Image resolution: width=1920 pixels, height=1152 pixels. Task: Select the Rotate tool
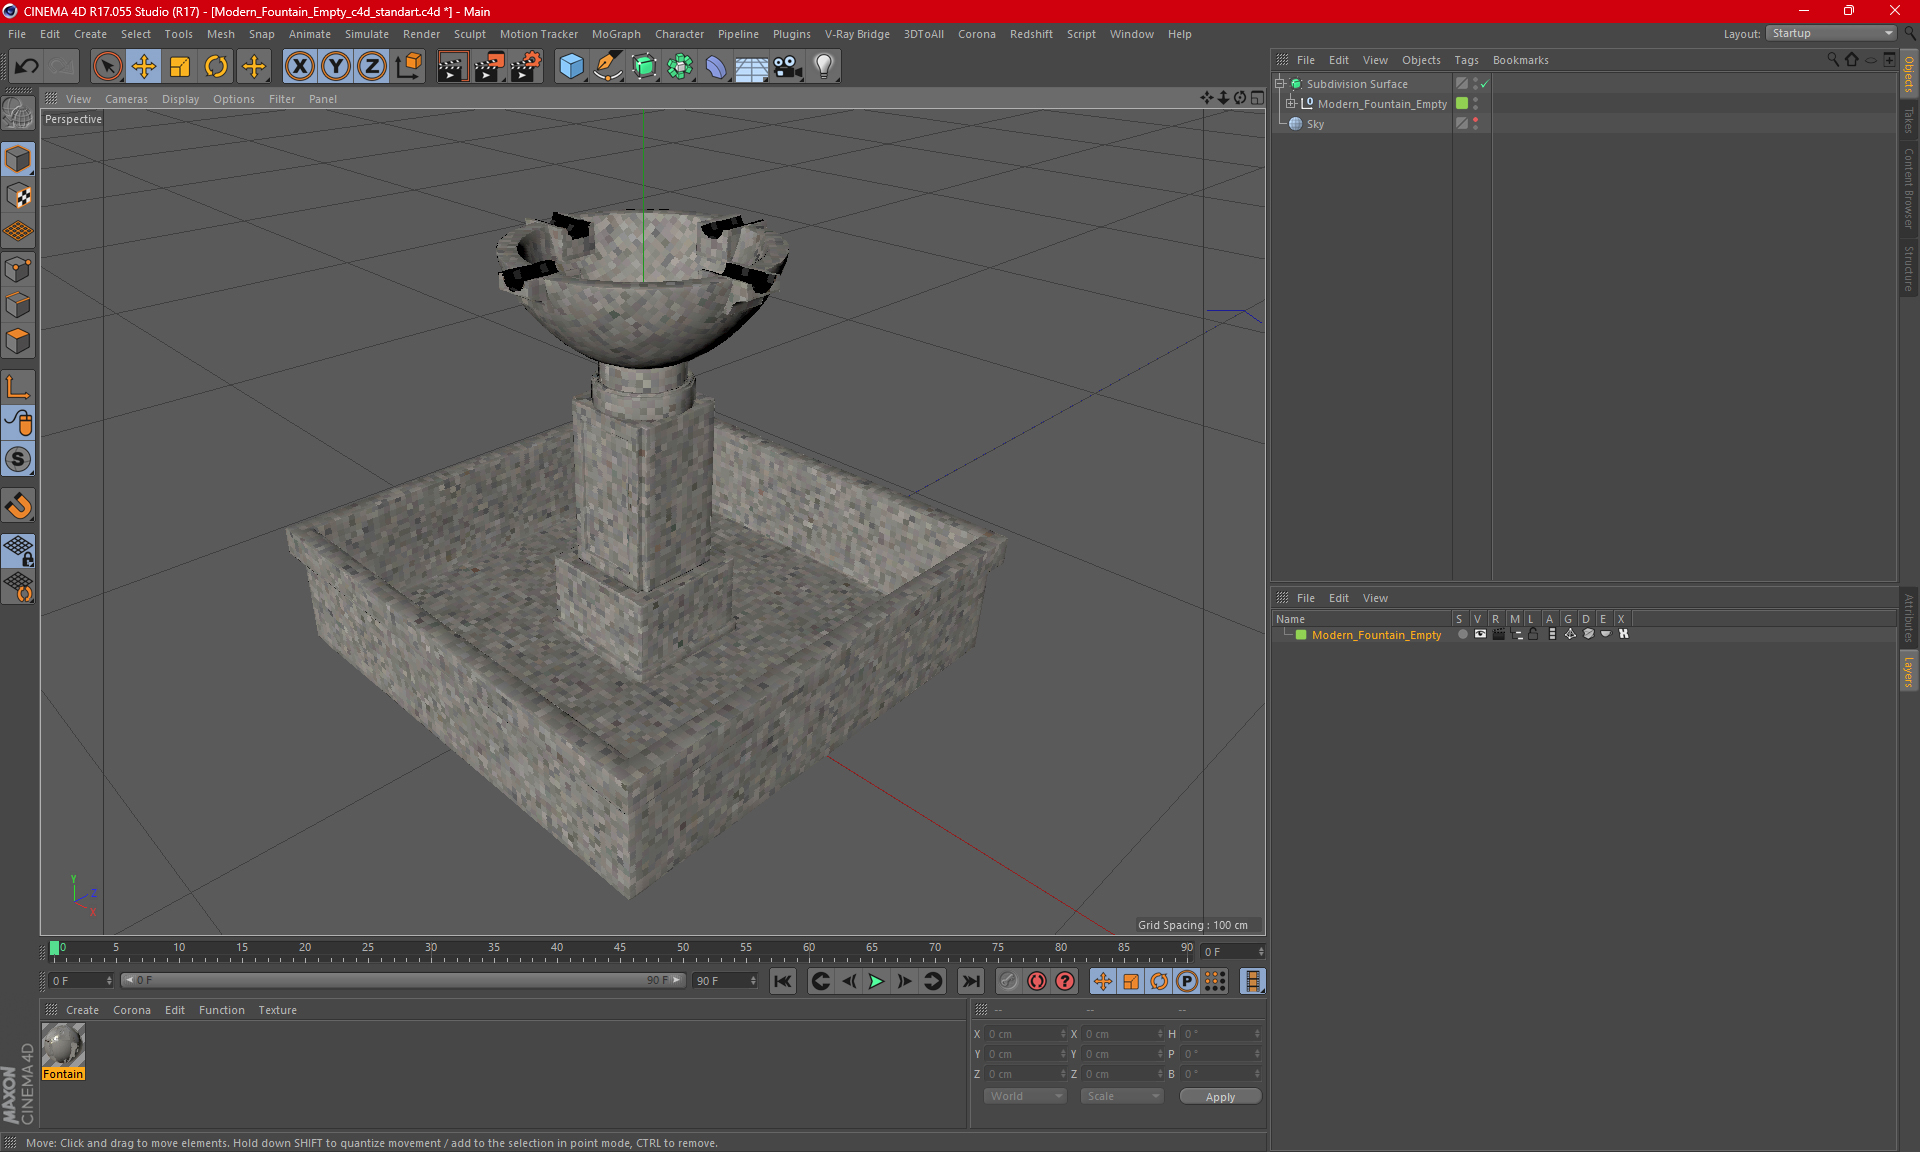216,67
